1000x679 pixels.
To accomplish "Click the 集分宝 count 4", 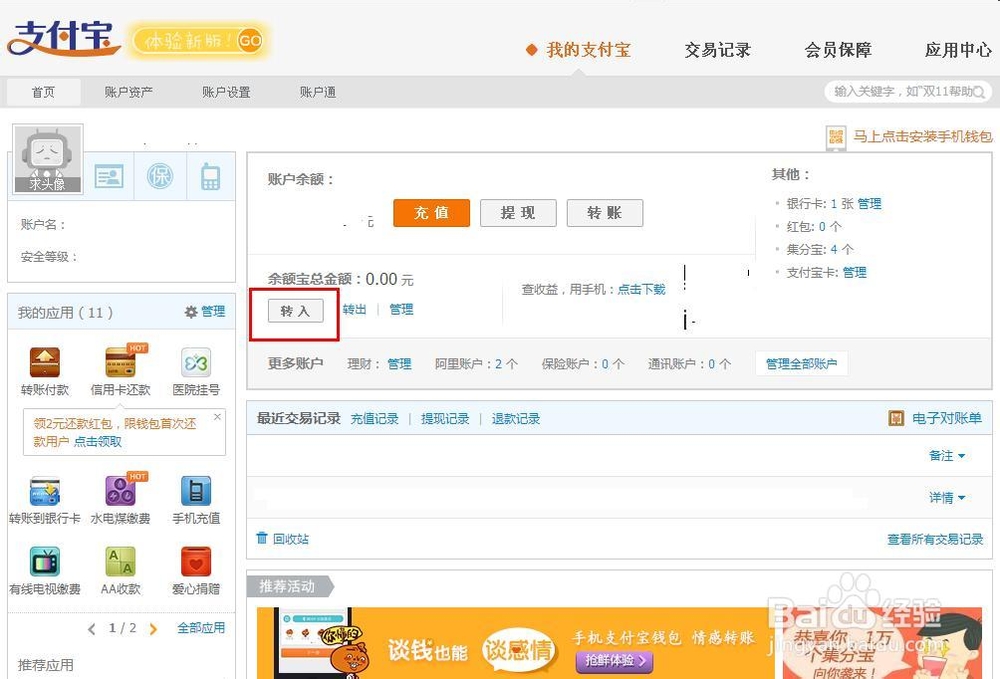I will (834, 249).
